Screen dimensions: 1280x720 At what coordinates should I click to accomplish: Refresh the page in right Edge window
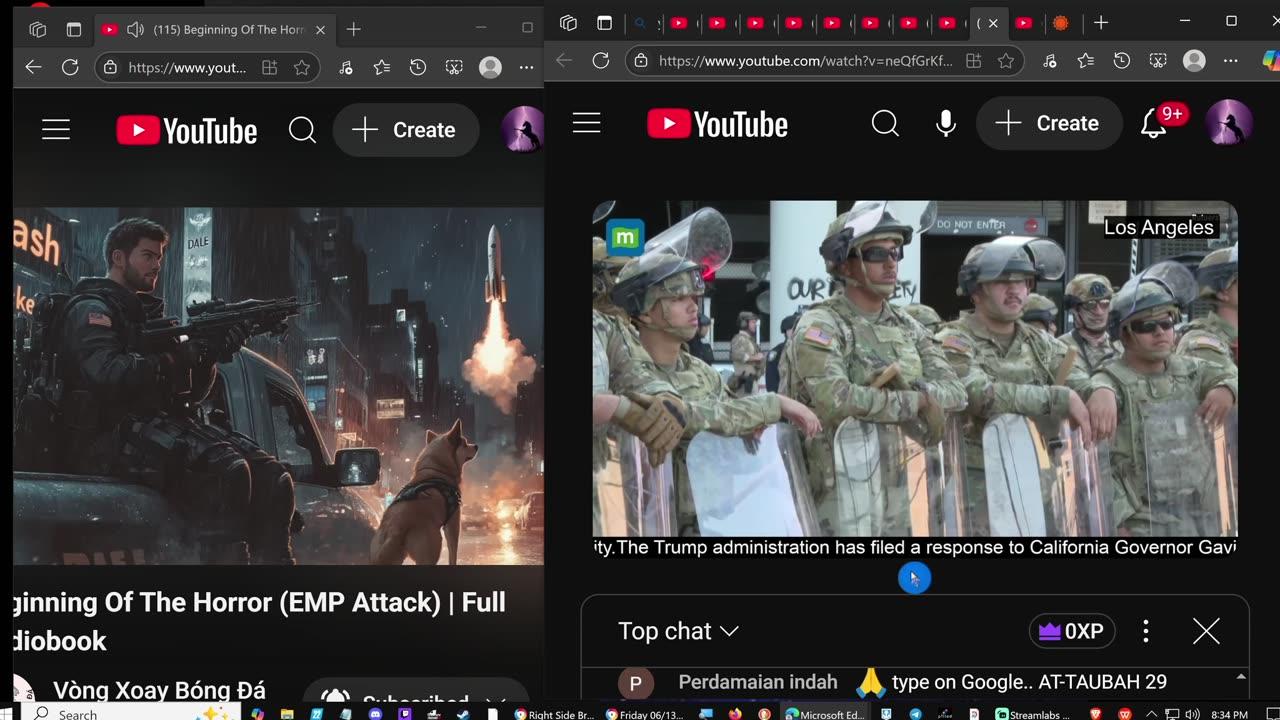click(601, 61)
